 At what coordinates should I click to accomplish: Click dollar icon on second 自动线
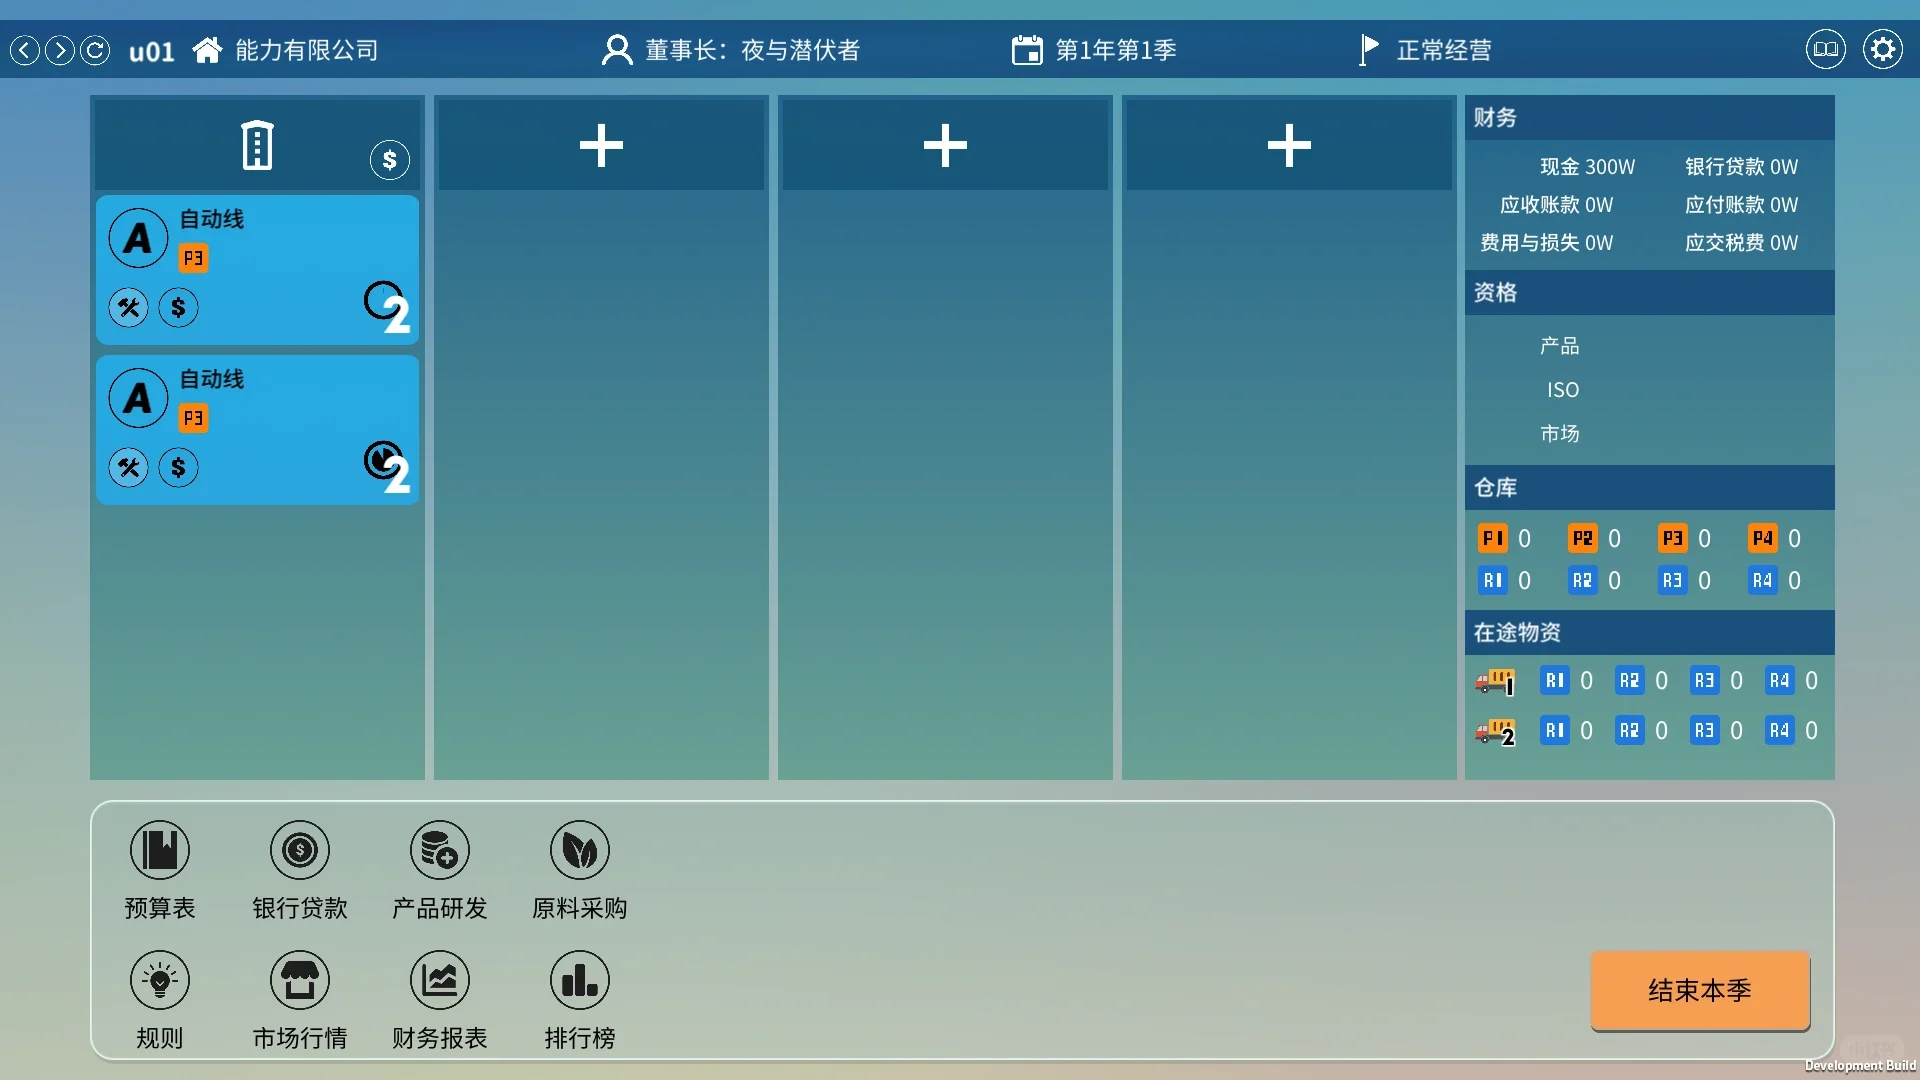178,467
